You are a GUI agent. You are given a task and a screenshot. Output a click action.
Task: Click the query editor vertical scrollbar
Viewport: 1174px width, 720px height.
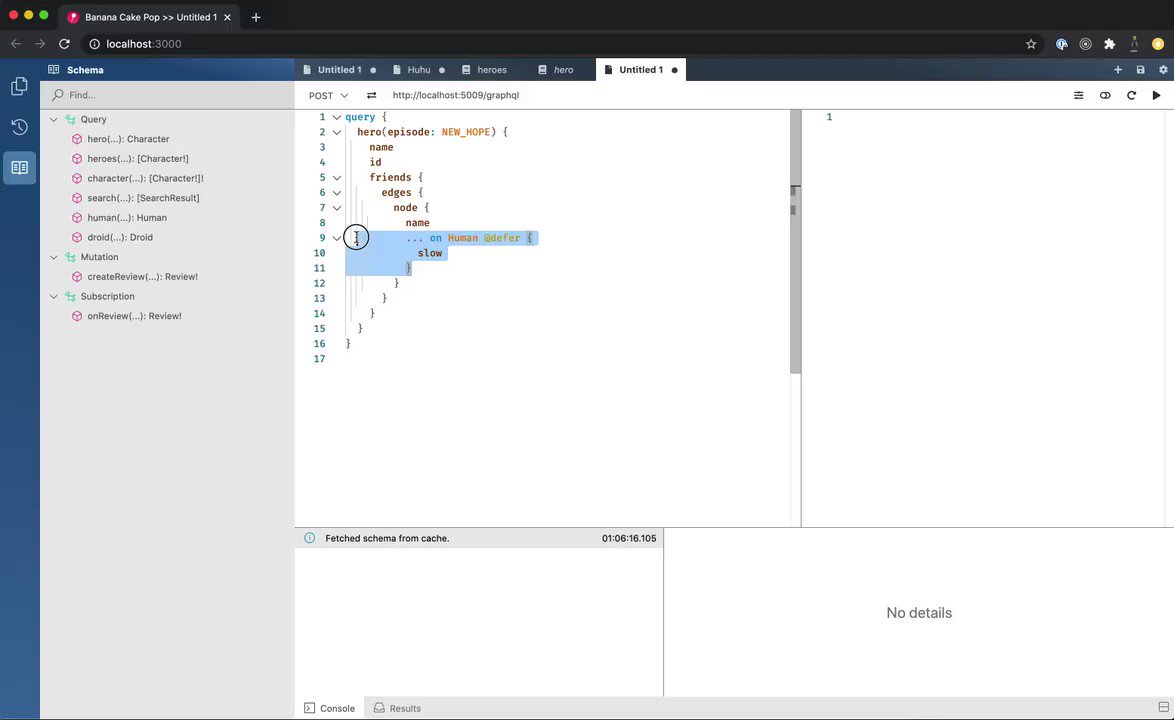795,242
